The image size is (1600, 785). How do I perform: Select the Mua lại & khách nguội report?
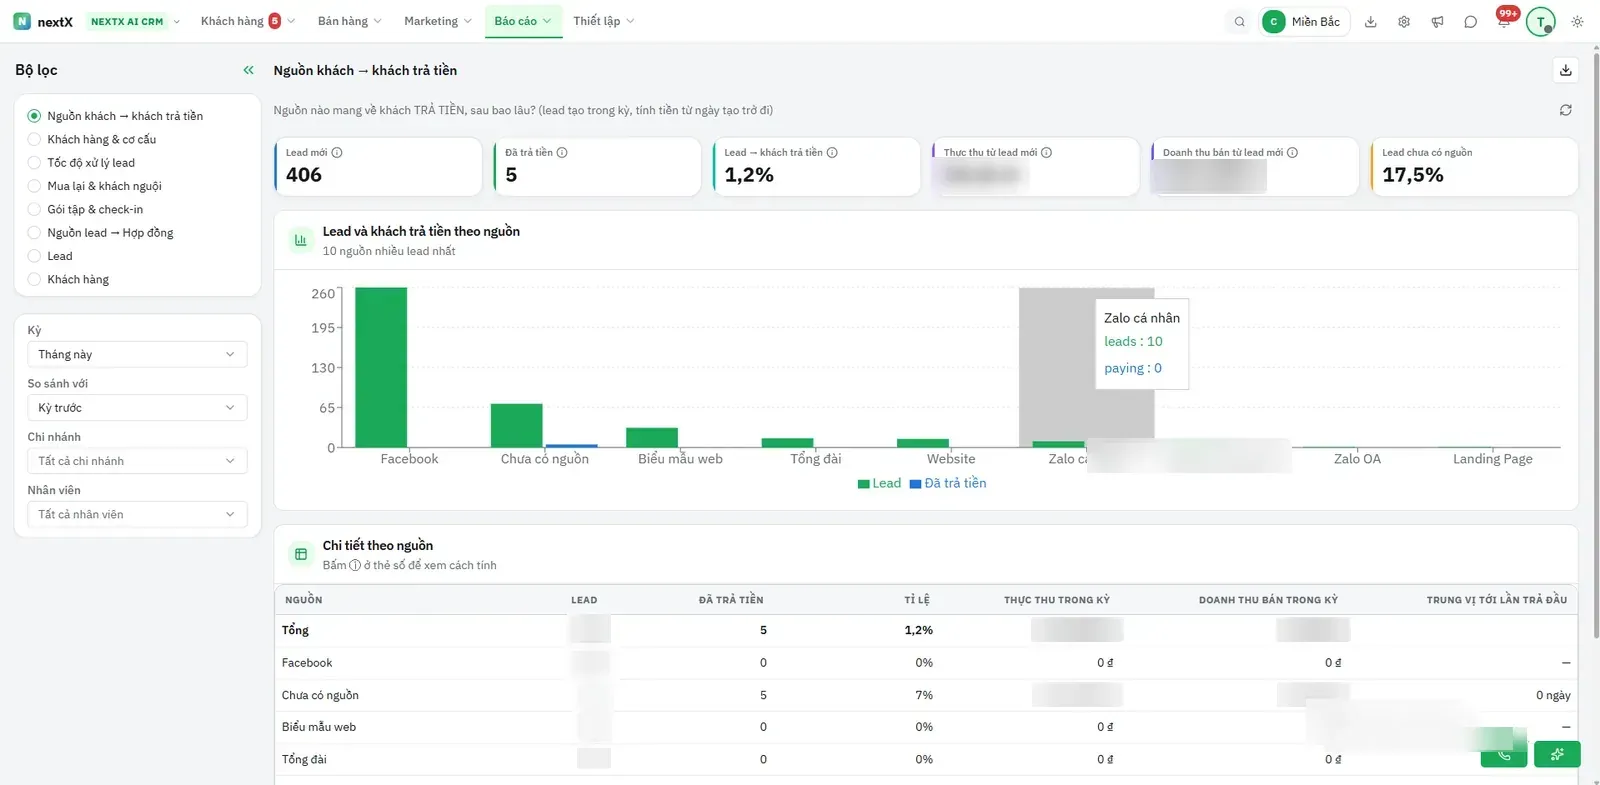[x=94, y=186]
